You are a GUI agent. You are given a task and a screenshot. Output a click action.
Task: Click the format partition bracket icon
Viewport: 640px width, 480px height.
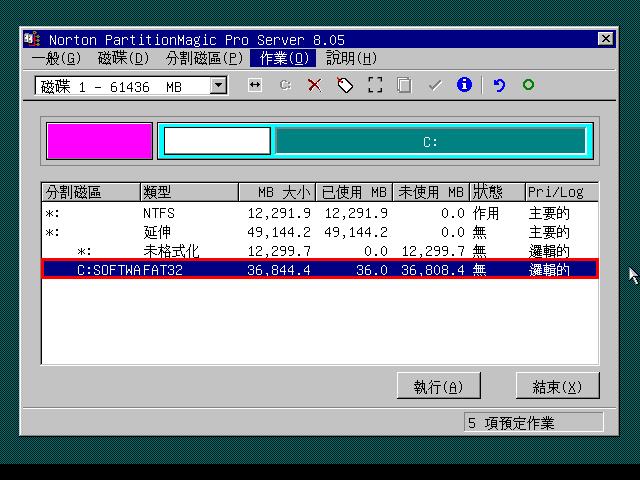click(375, 85)
